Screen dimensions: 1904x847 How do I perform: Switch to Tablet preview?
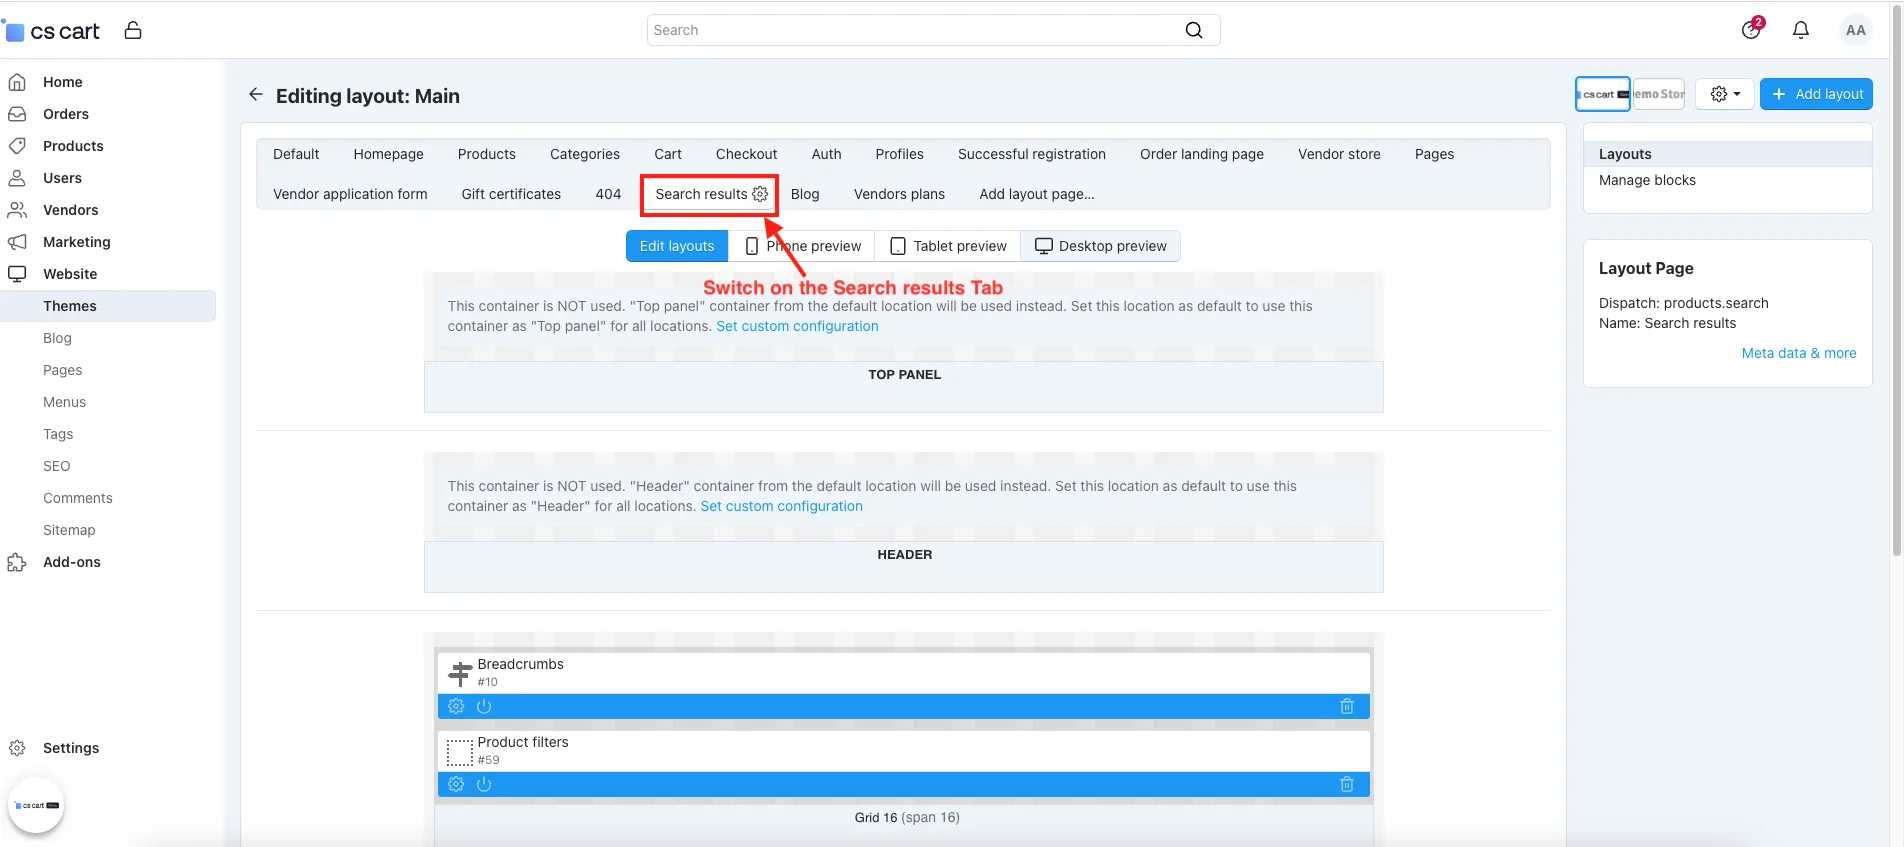pyautogui.click(x=948, y=246)
